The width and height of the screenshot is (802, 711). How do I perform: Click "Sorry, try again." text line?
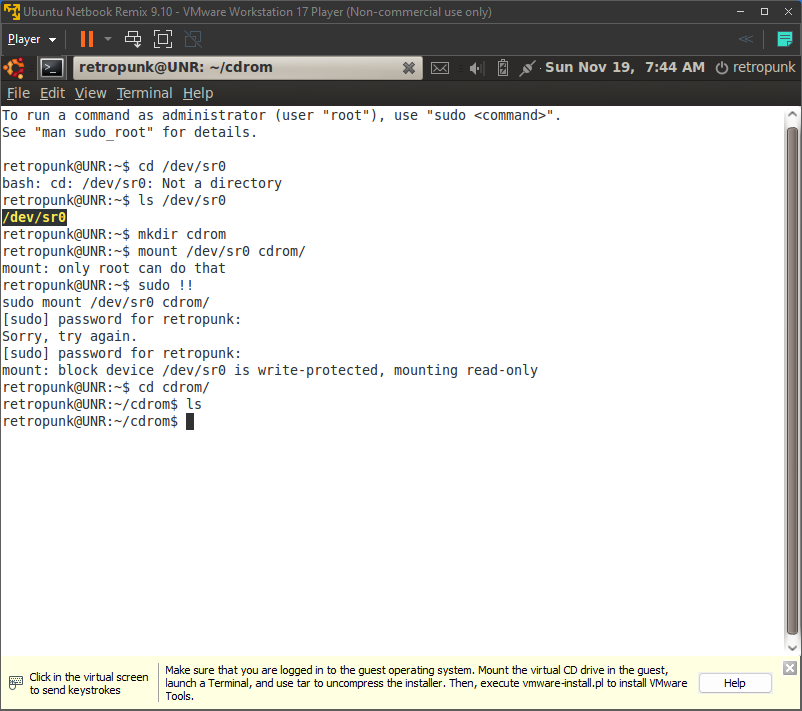click(x=70, y=336)
